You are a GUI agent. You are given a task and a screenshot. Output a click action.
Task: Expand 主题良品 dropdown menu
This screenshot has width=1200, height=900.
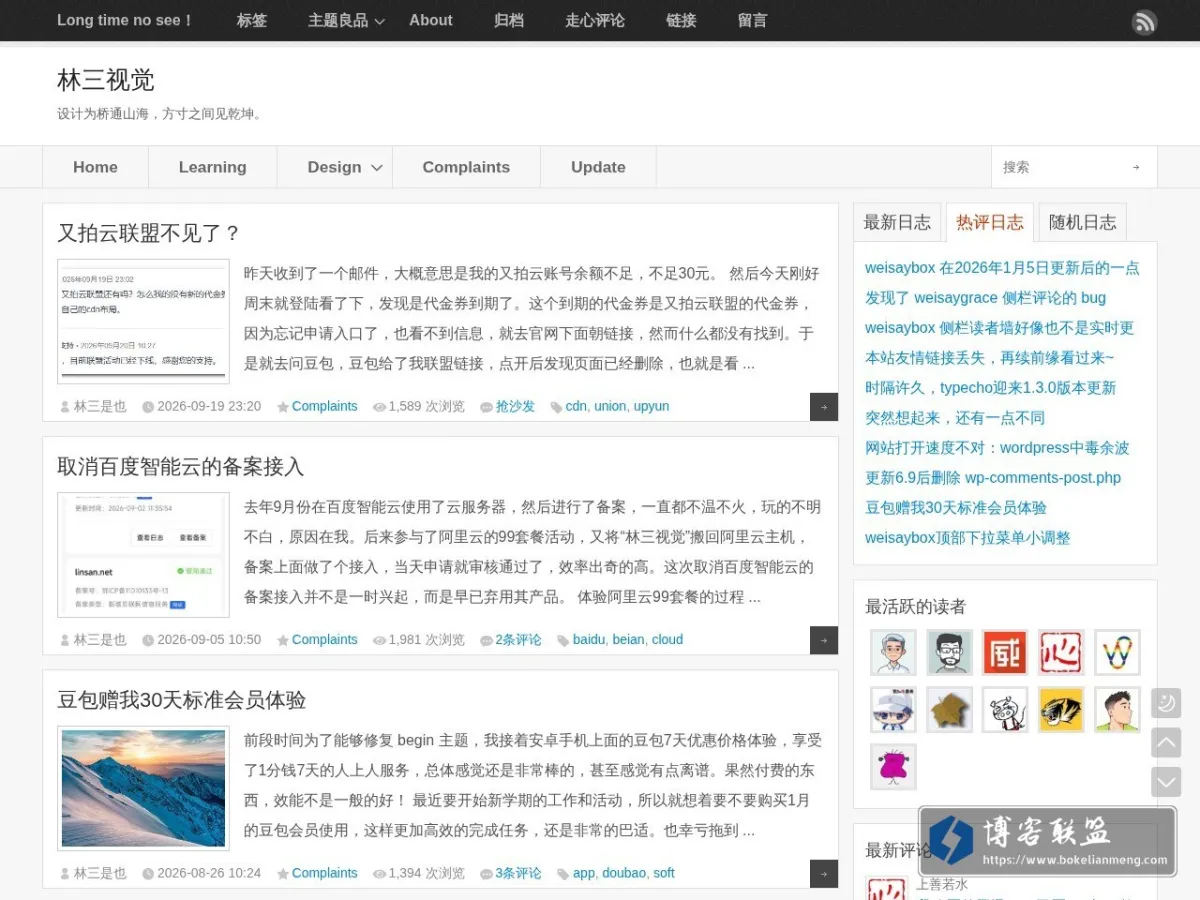[x=346, y=20]
